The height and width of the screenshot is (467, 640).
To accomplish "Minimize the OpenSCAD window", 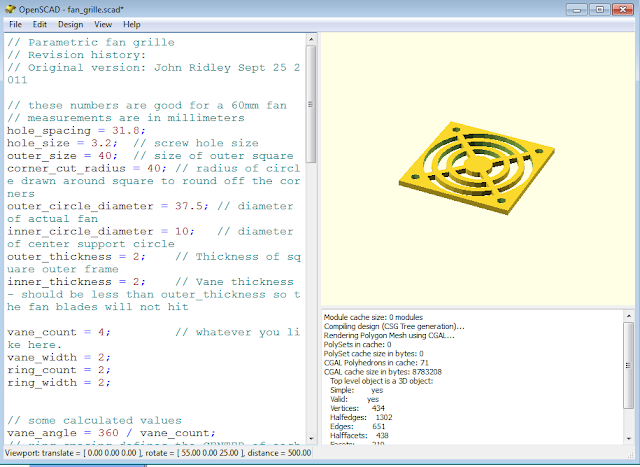I will click(x=577, y=9).
